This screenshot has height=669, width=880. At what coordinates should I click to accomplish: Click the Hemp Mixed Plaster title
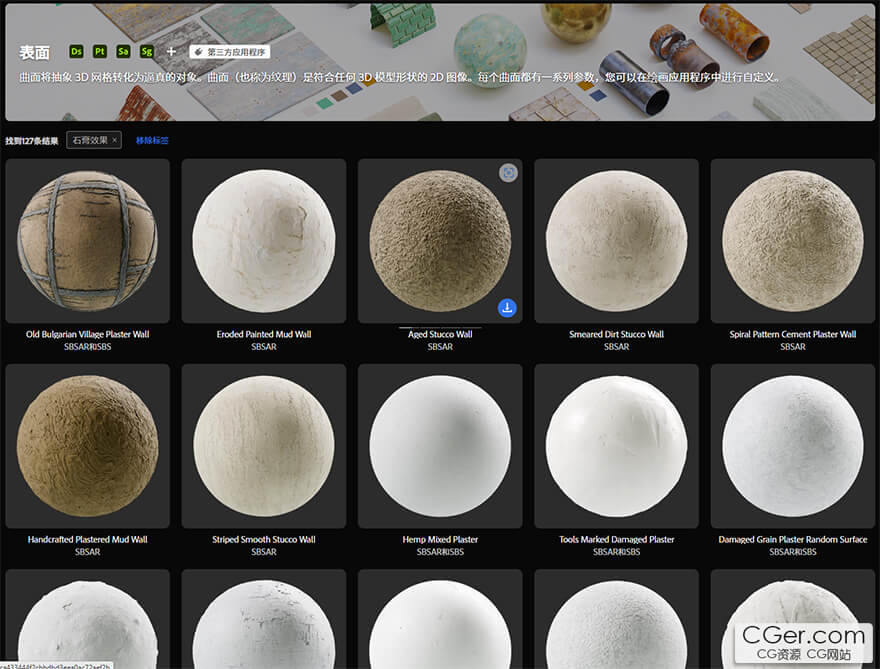(x=440, y=540)
